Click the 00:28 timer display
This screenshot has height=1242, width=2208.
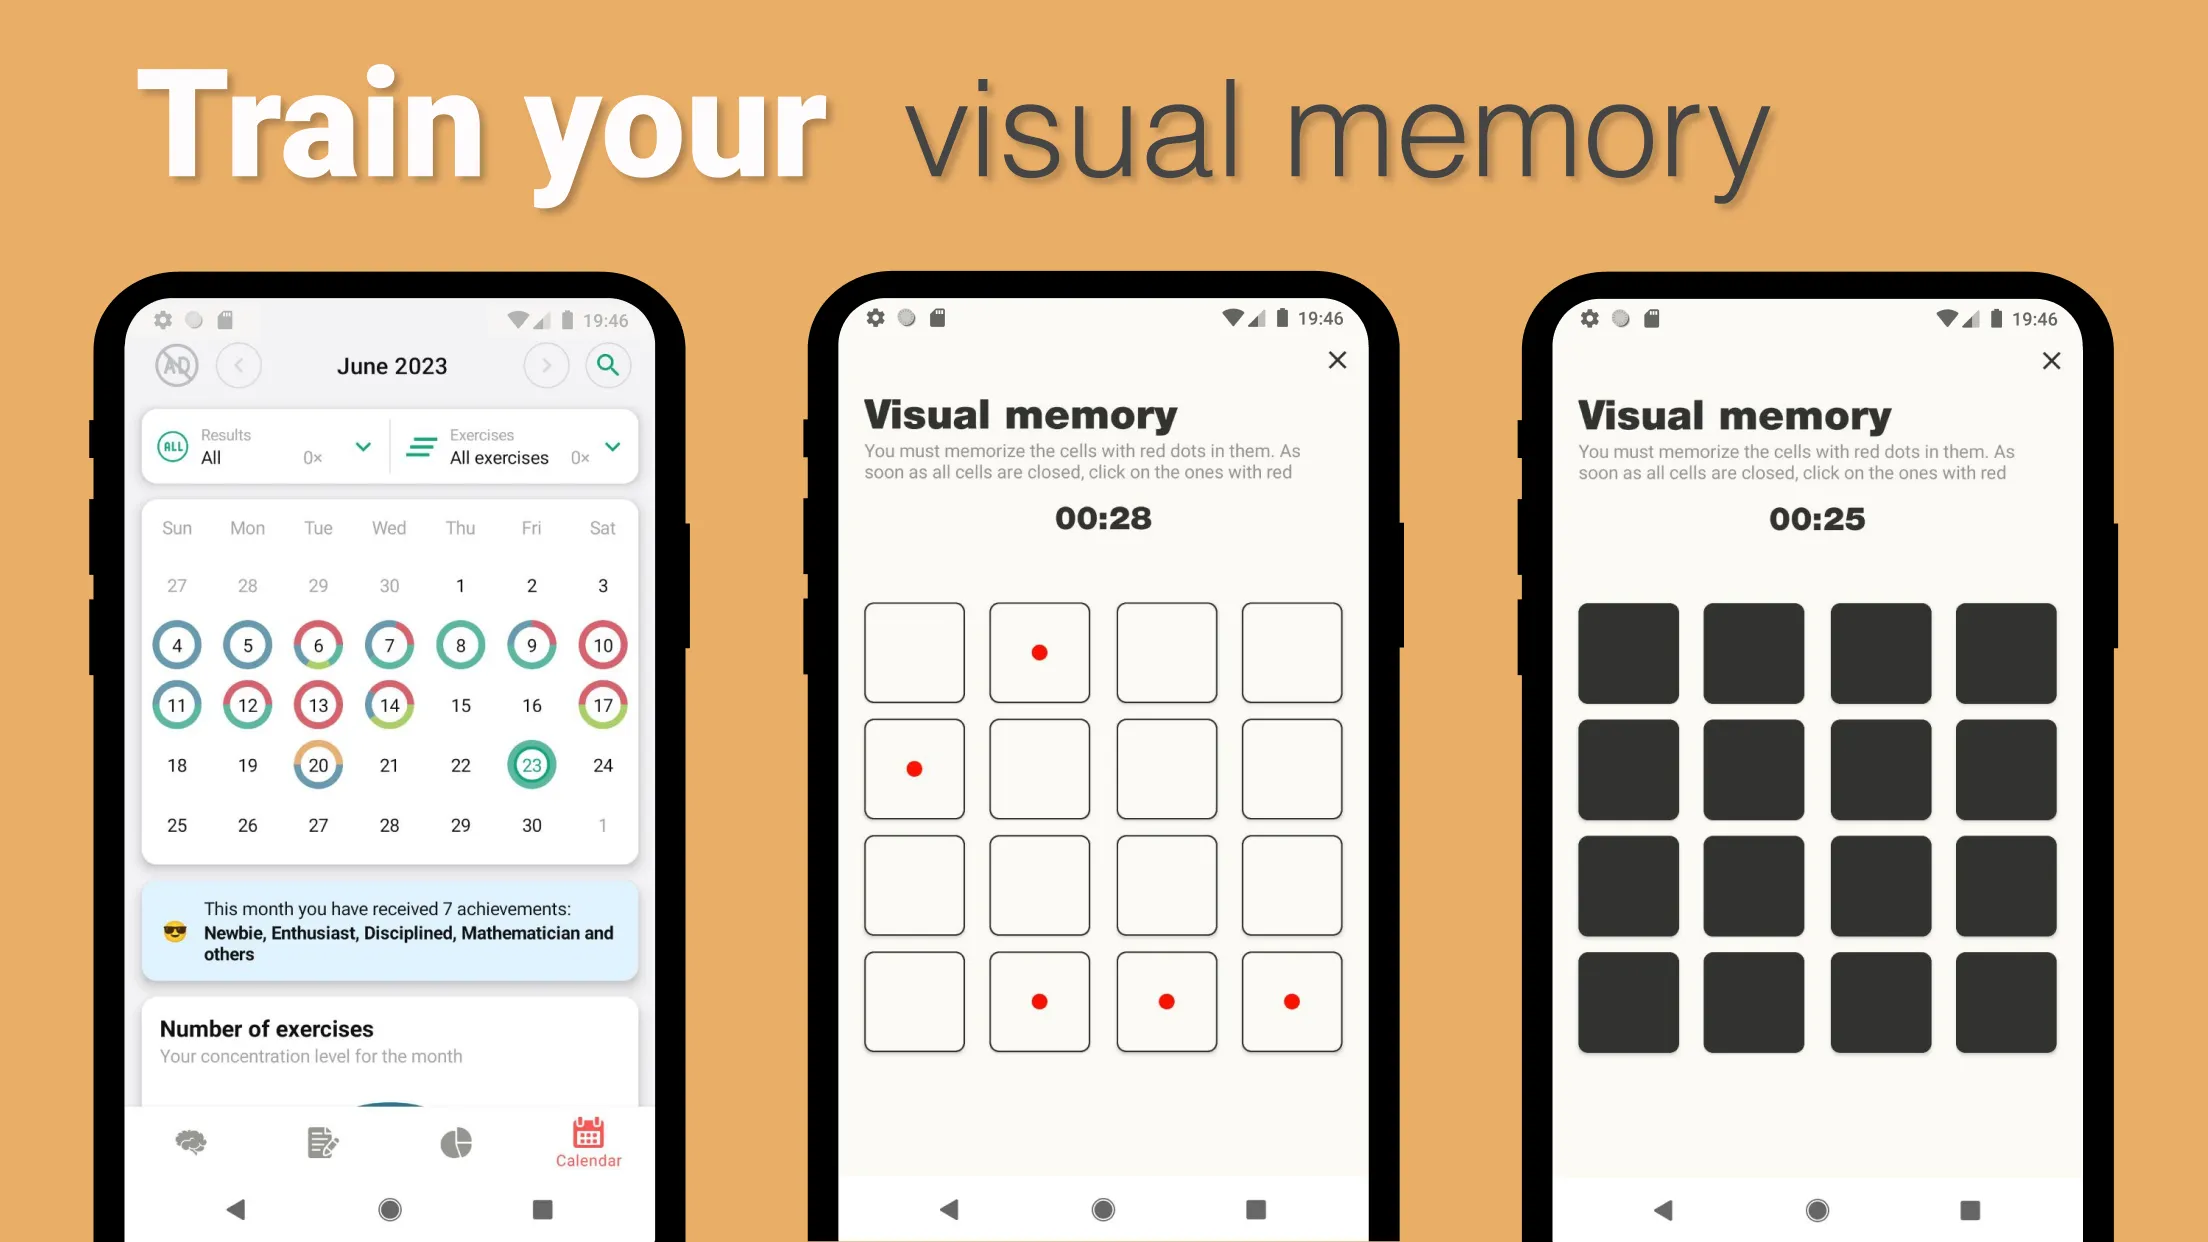tap(1102, 519)
